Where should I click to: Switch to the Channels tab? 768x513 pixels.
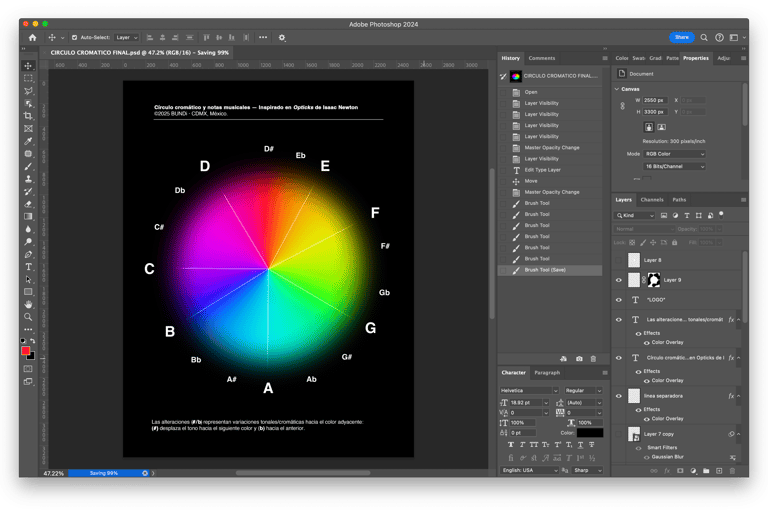pos(652,199)
